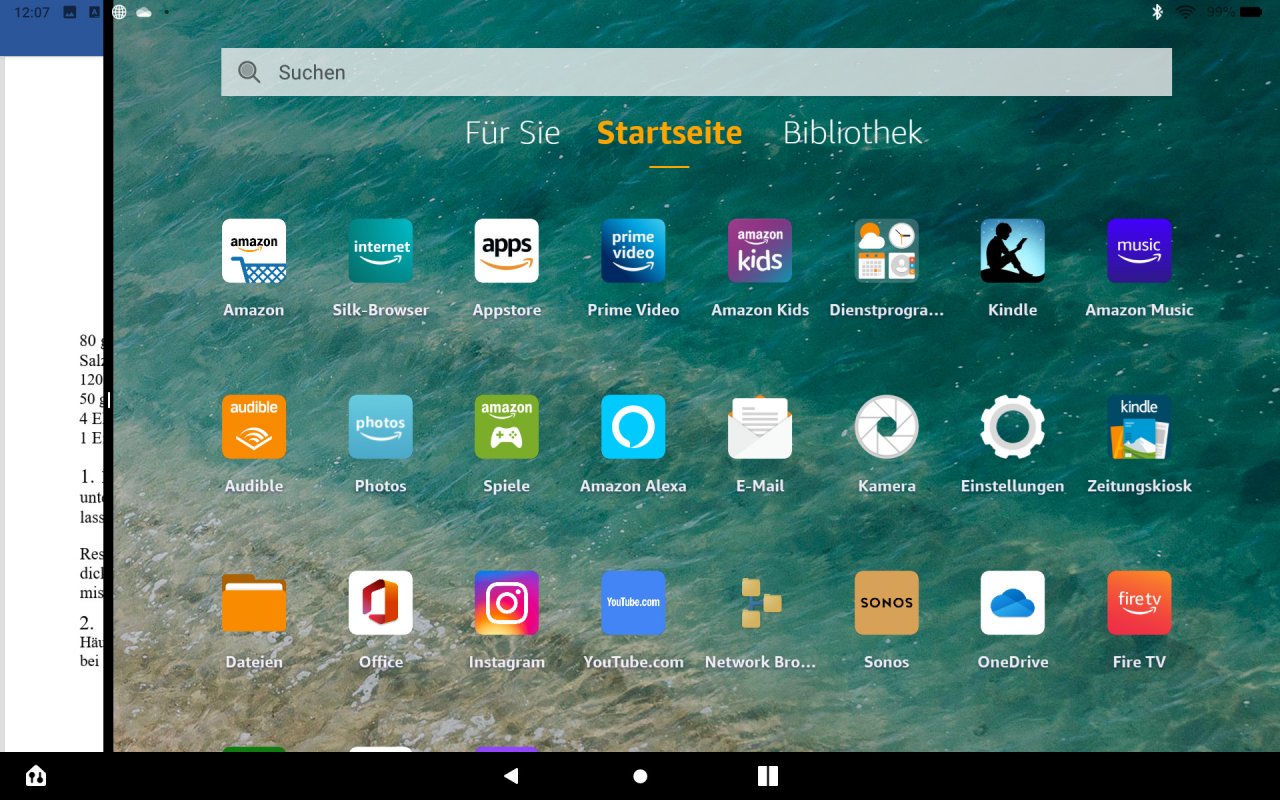The height and width of the screenshot is (800, 1280).
Task: Open the Fire TV app
Action: pos(1139,603)
